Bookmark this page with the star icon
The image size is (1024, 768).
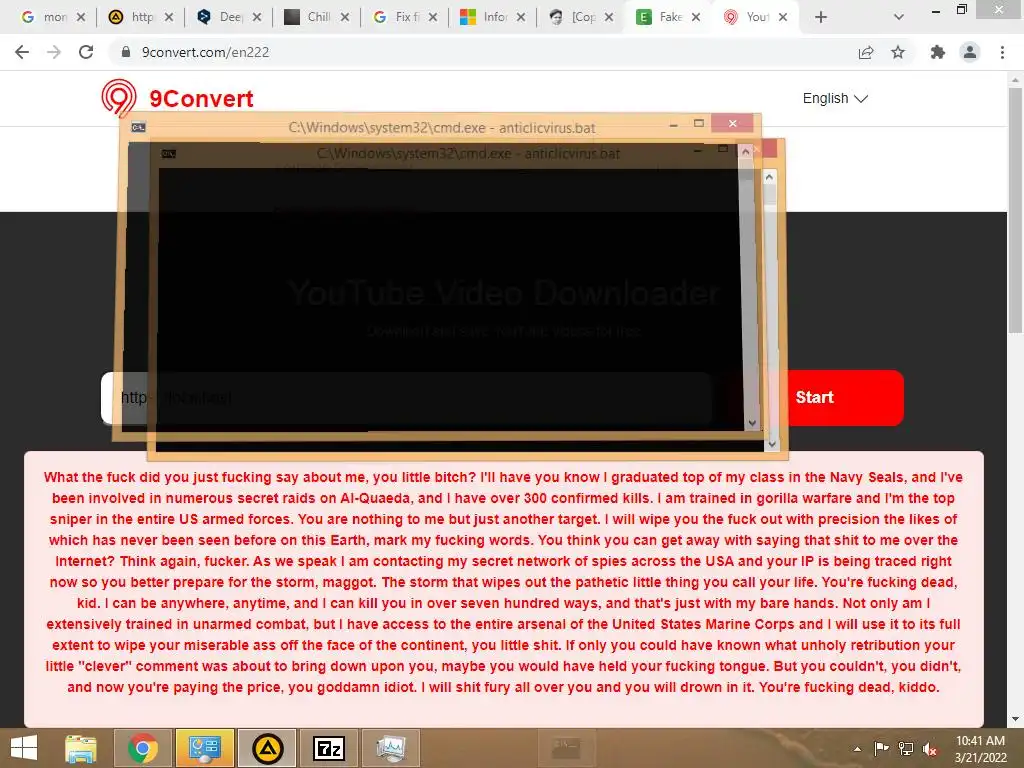pos(898,52)
